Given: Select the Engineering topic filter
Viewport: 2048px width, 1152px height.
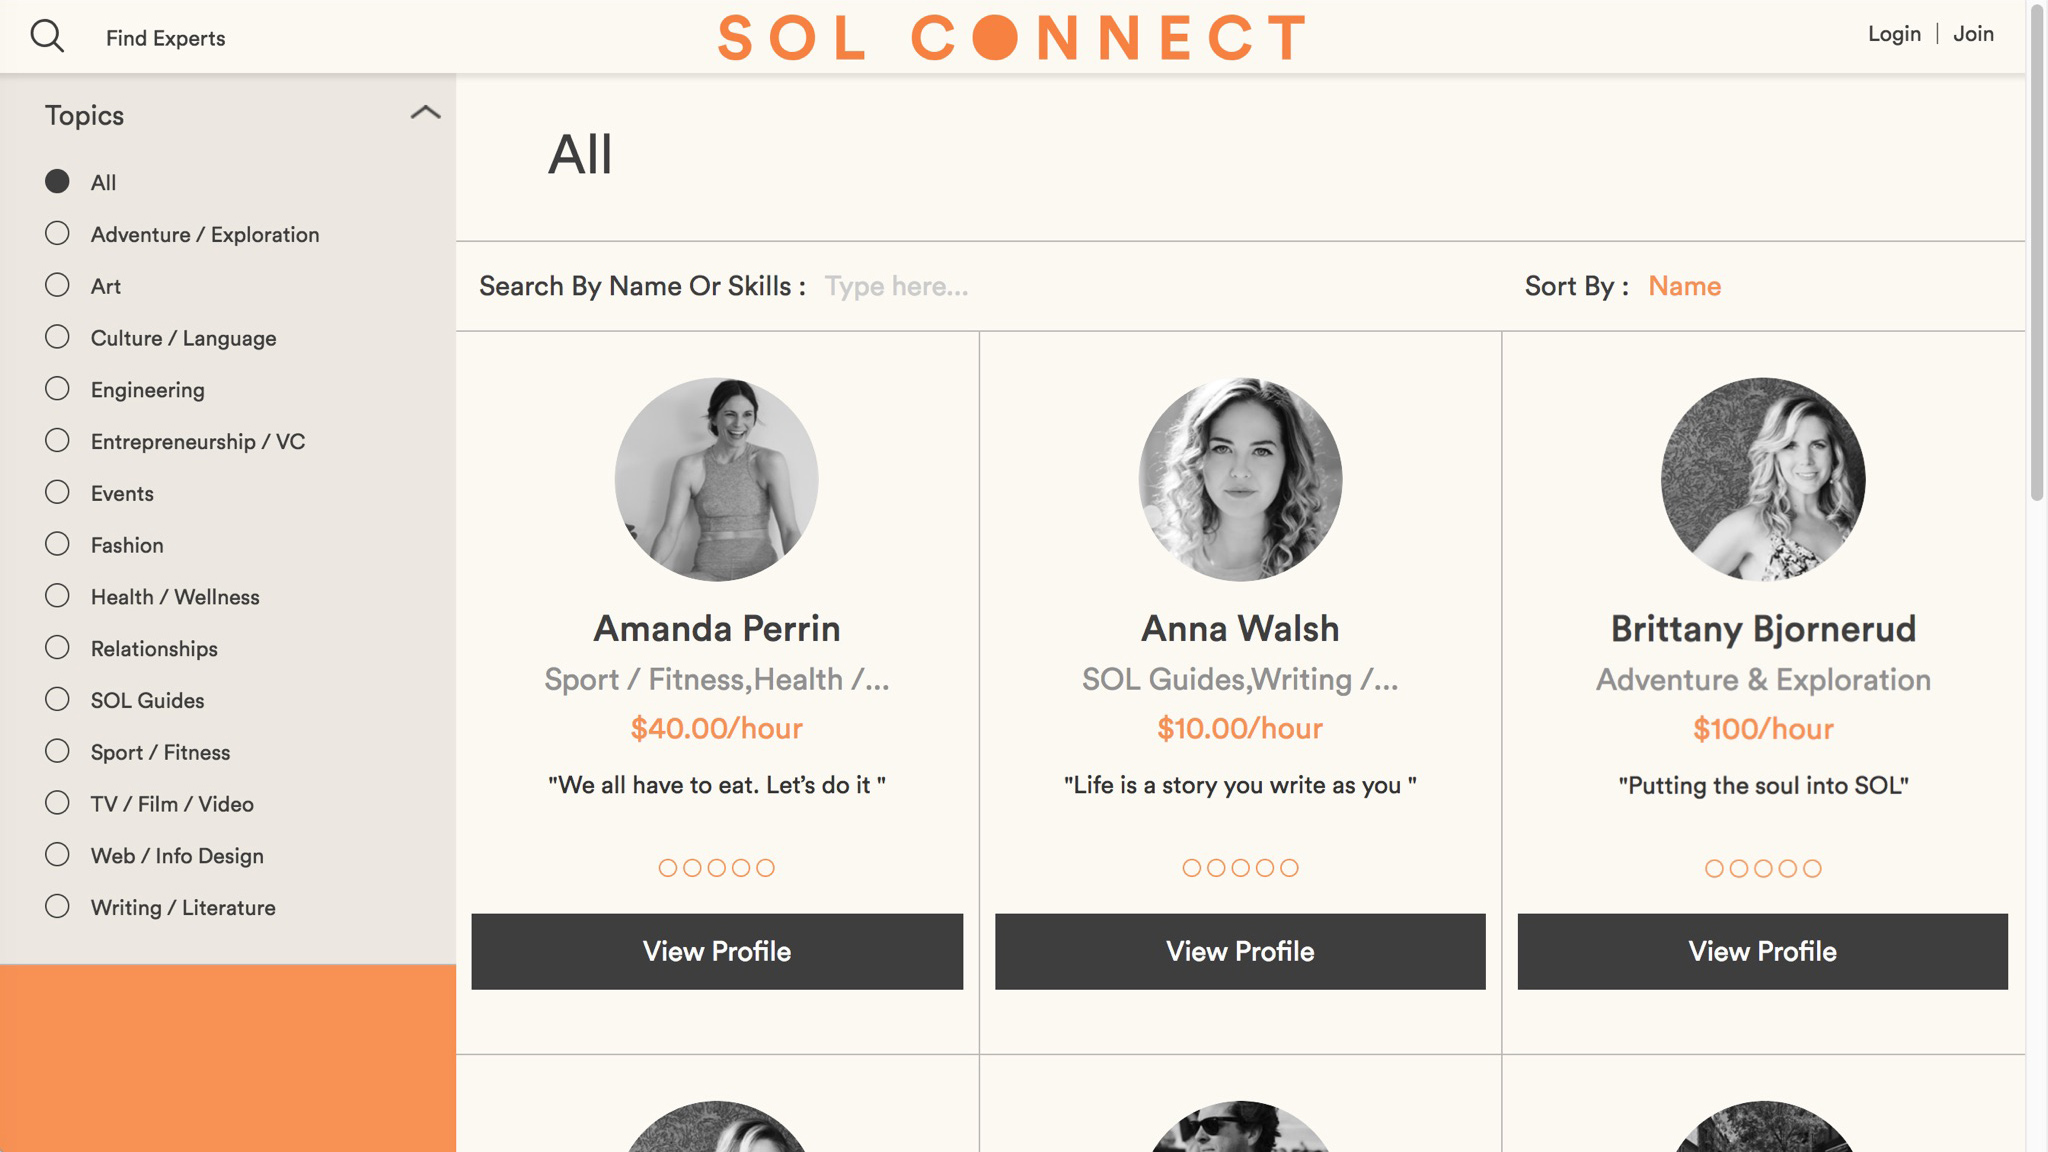Looking at the screenshot, I should 57,389.
